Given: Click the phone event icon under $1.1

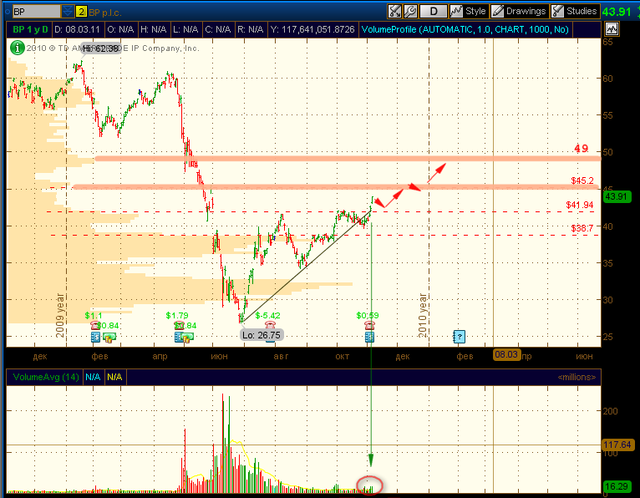Looking at the screenshot, I should coord(95,325).
